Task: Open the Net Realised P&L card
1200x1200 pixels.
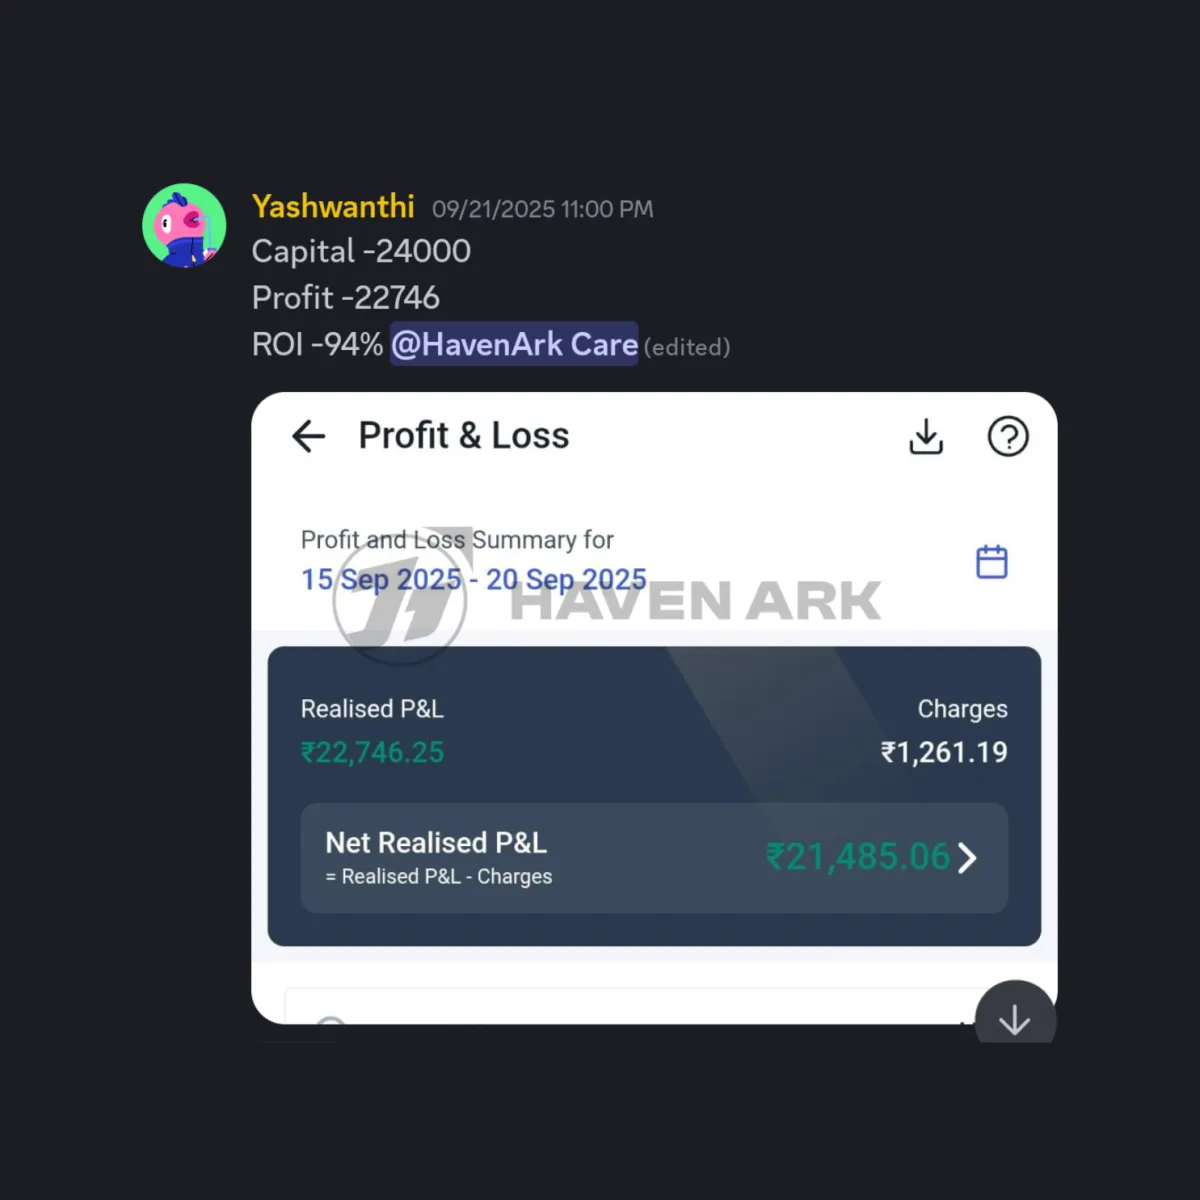Action: coord(654,858)
